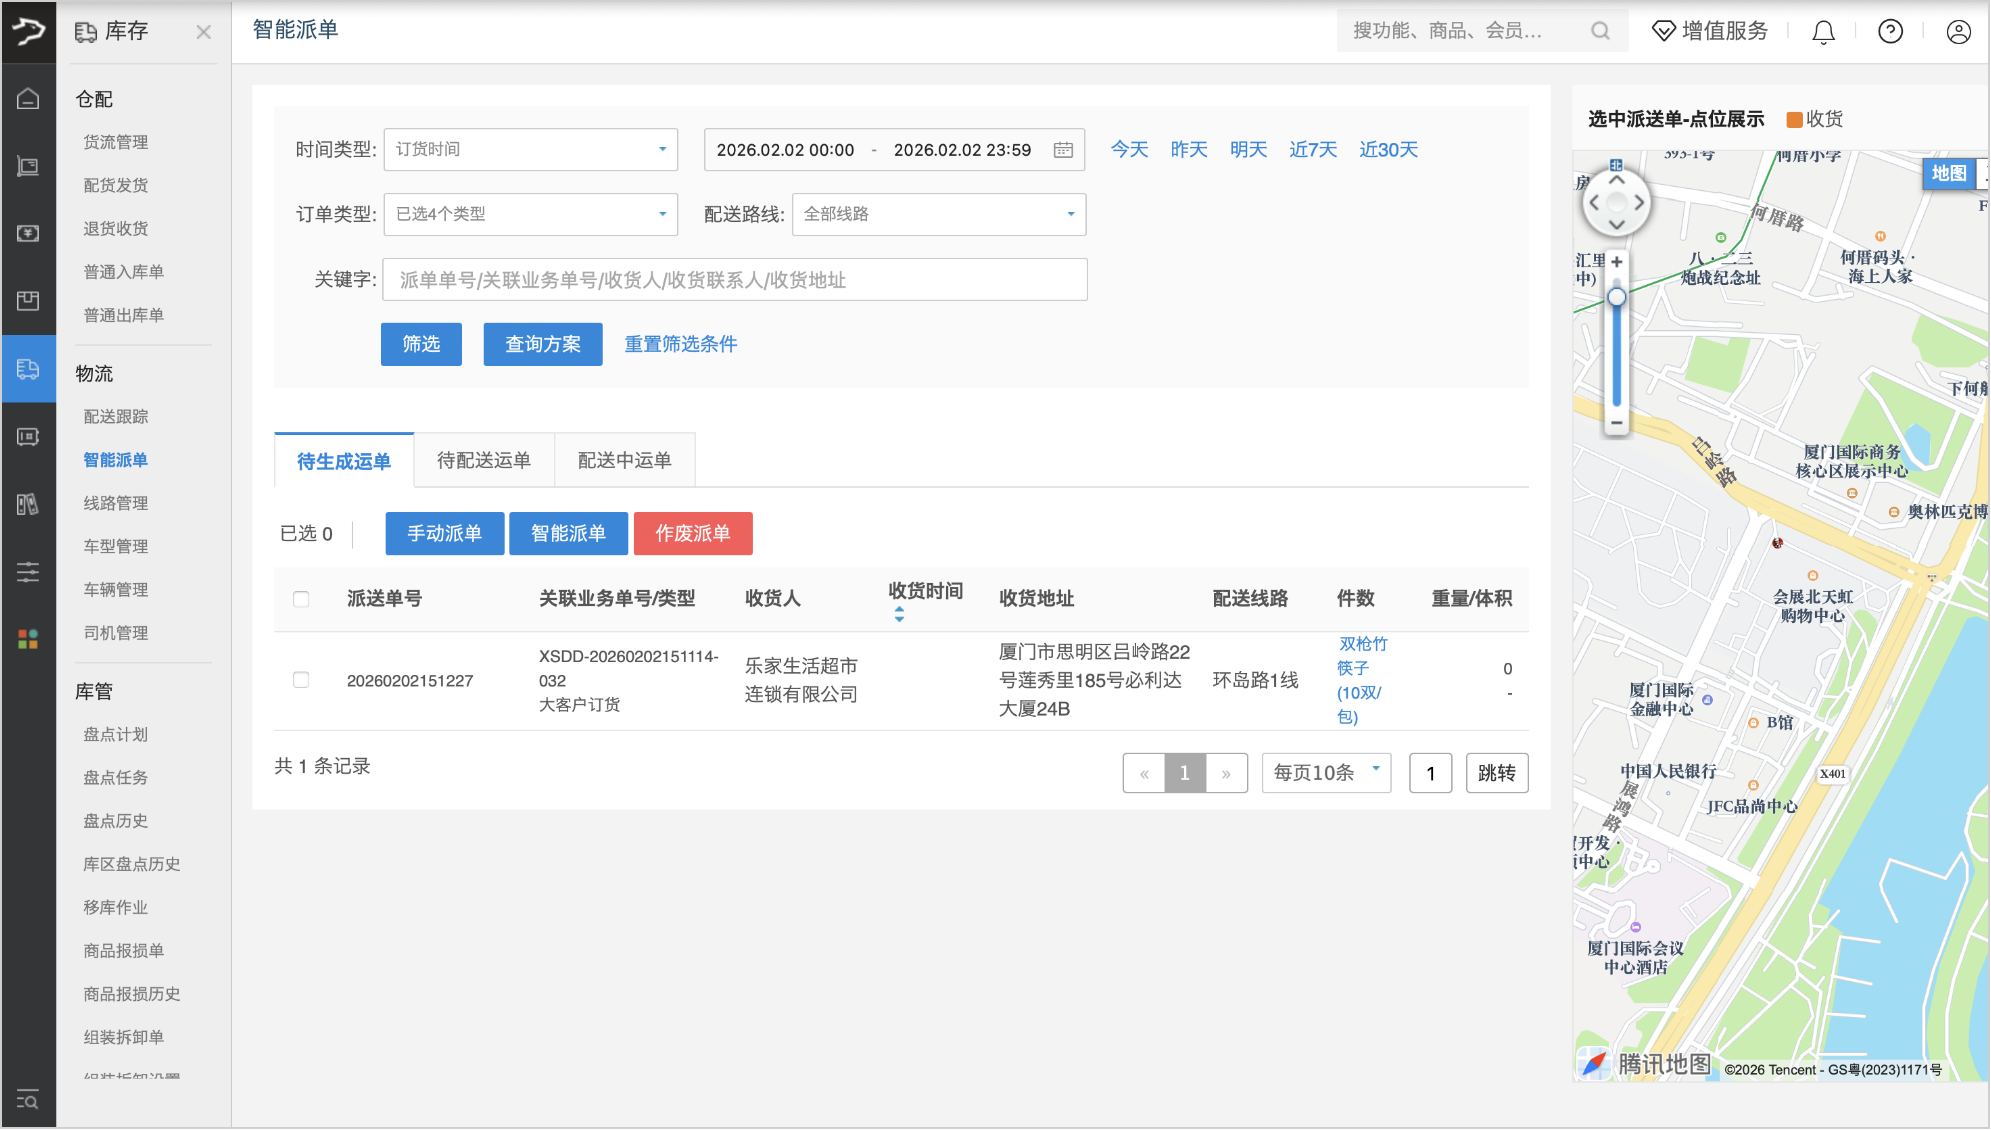This screenshot has width=1991, height=1130.
Task: Open the help question mark icon
Action: click(x=1890, y=32)
